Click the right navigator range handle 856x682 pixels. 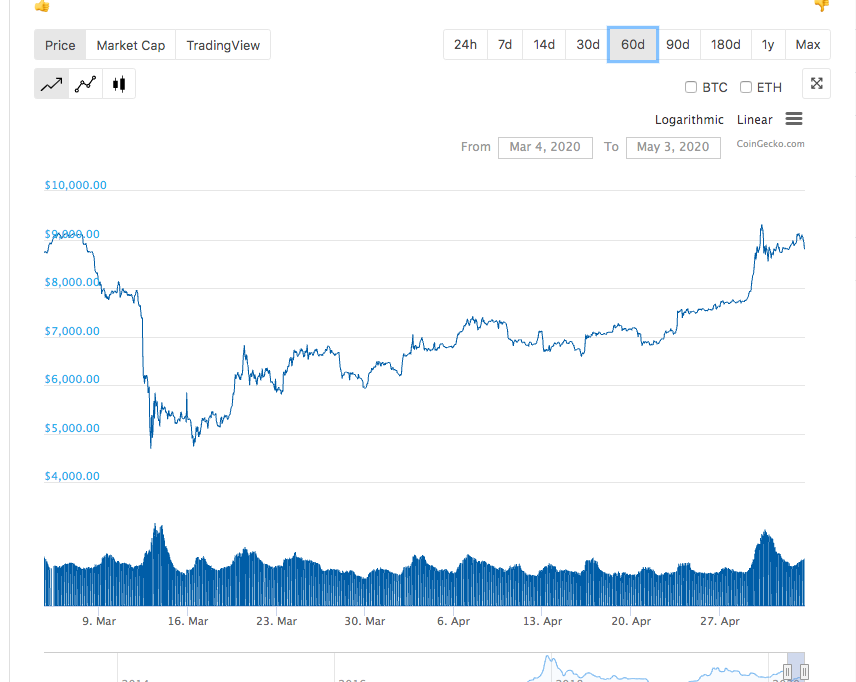point(804,671)
